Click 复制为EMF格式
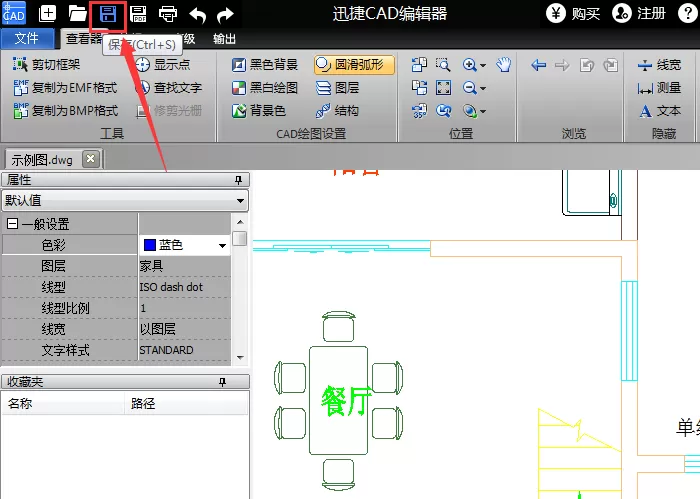Screen dimensions: 700x499 click(x=66, y=87)
